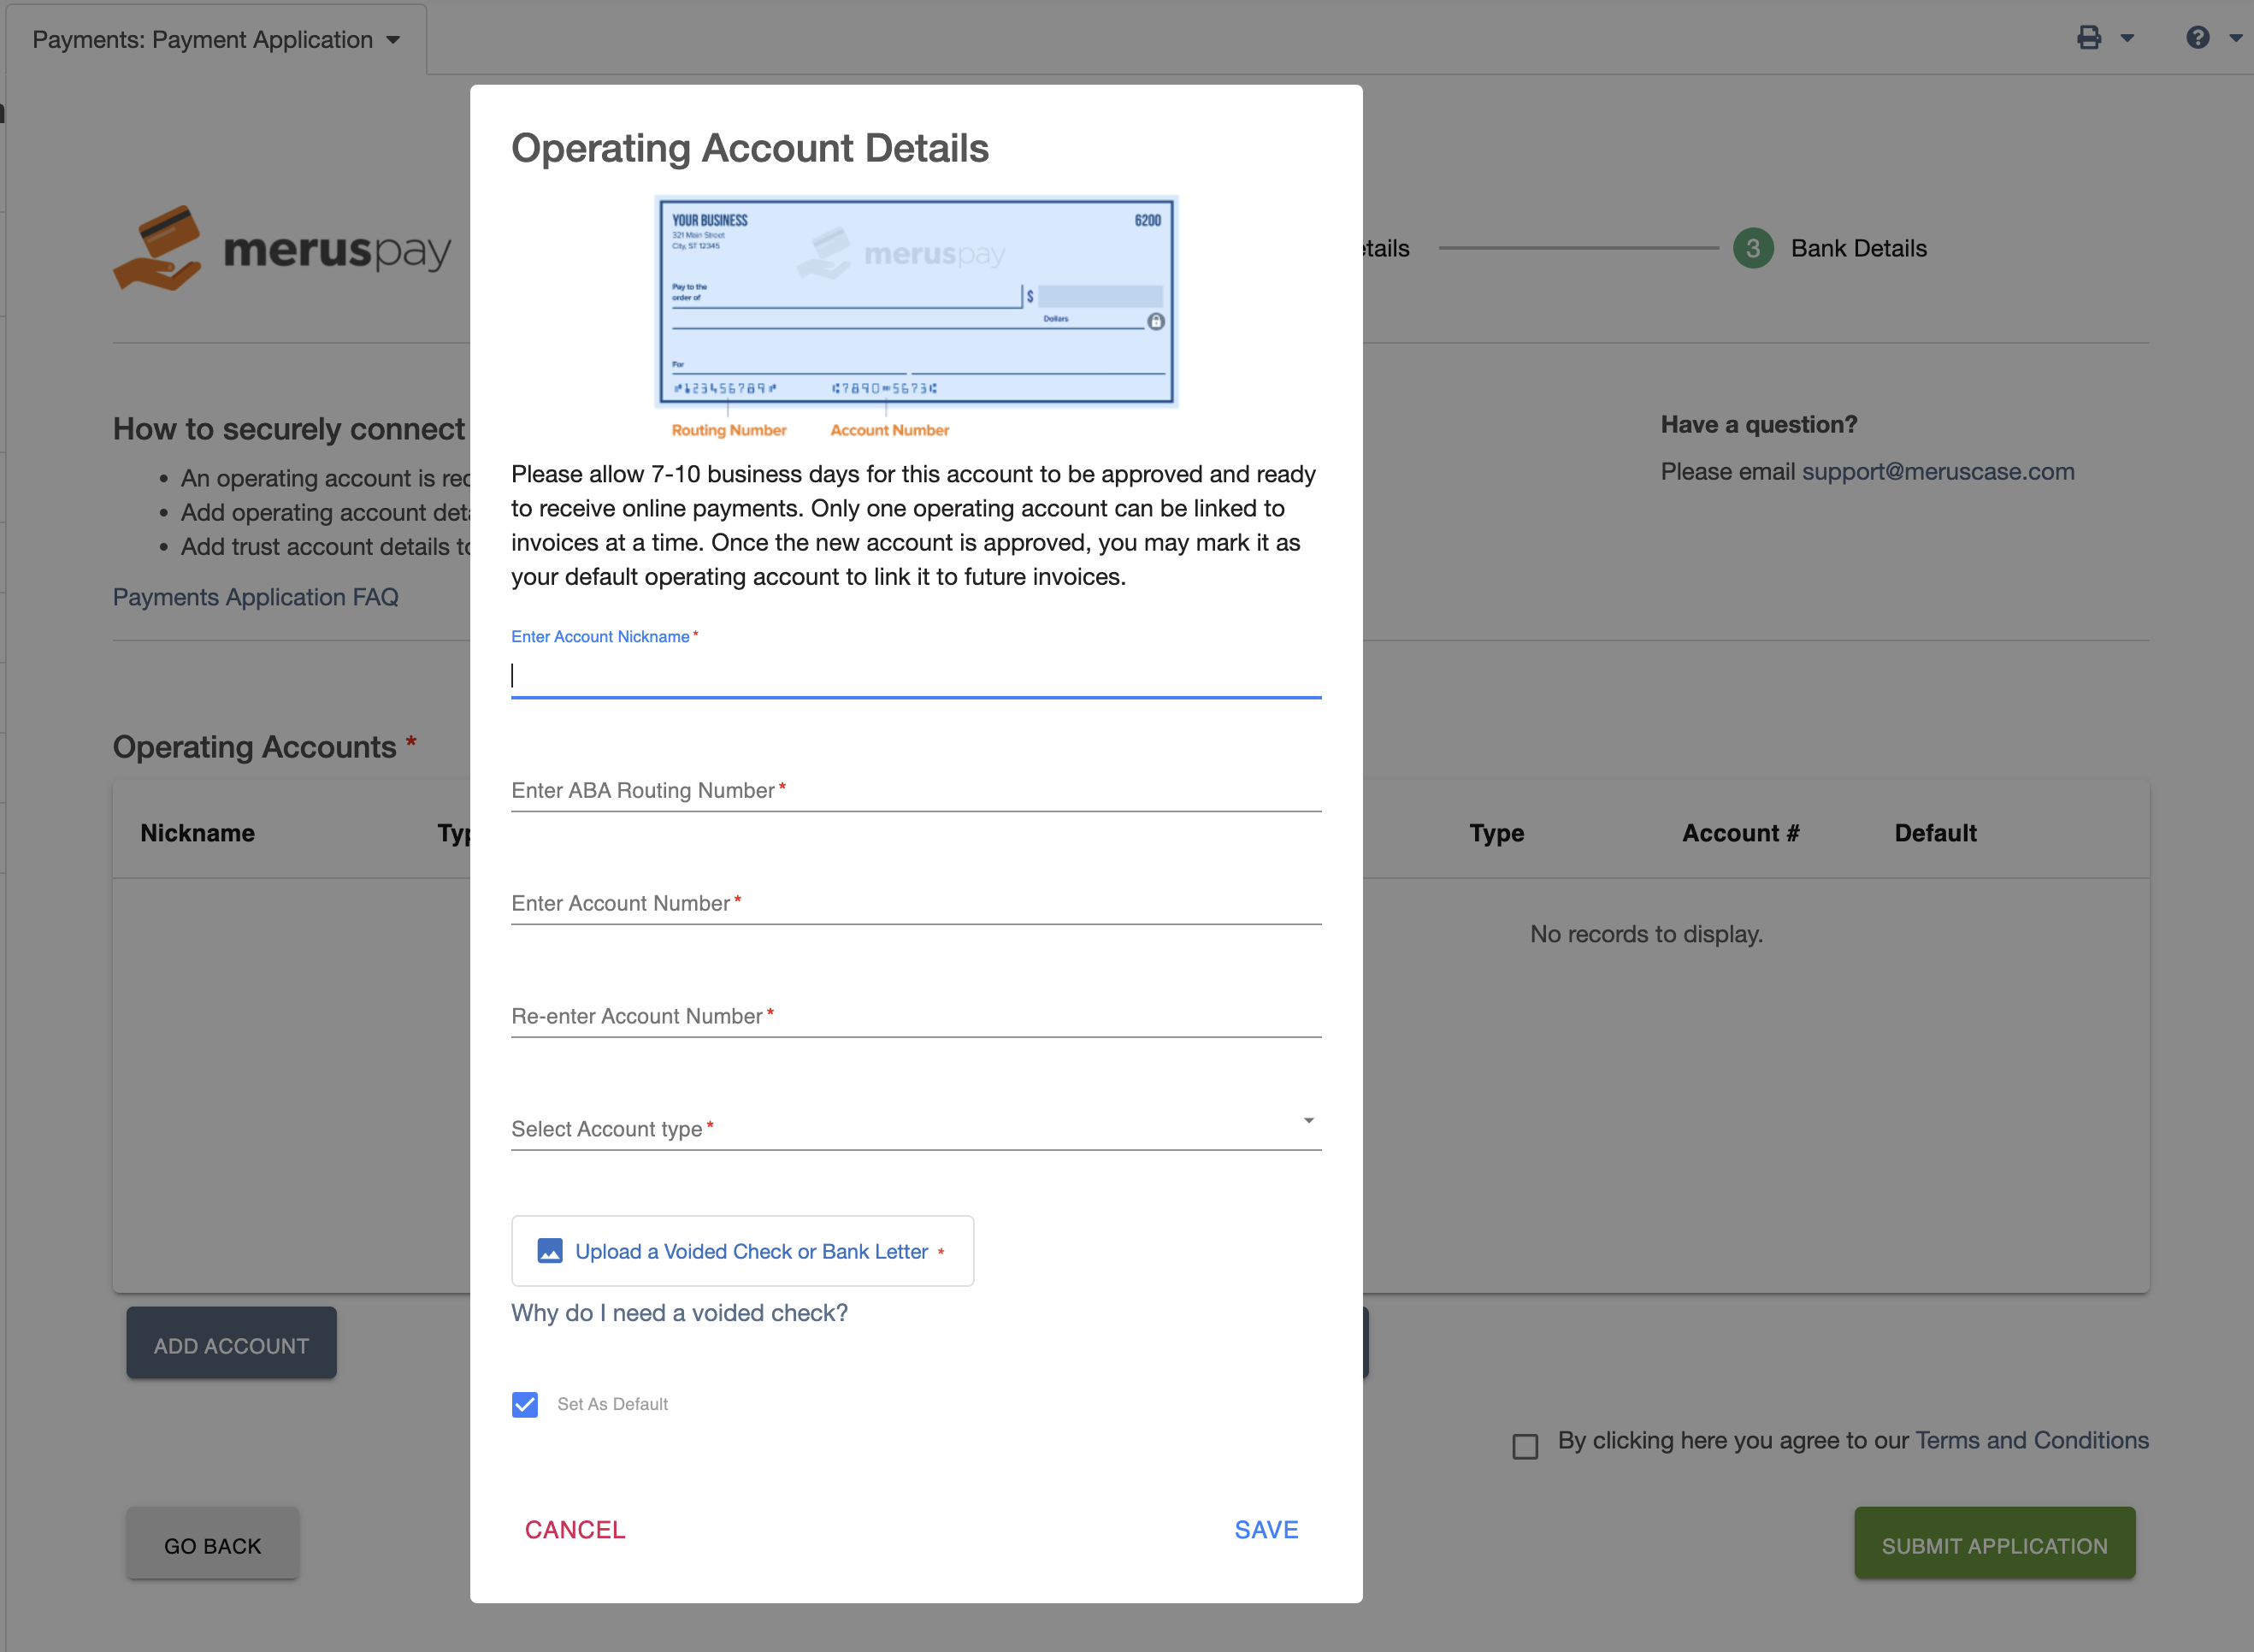Navigate to Bank Details tab step 3

click(1754, 247)
